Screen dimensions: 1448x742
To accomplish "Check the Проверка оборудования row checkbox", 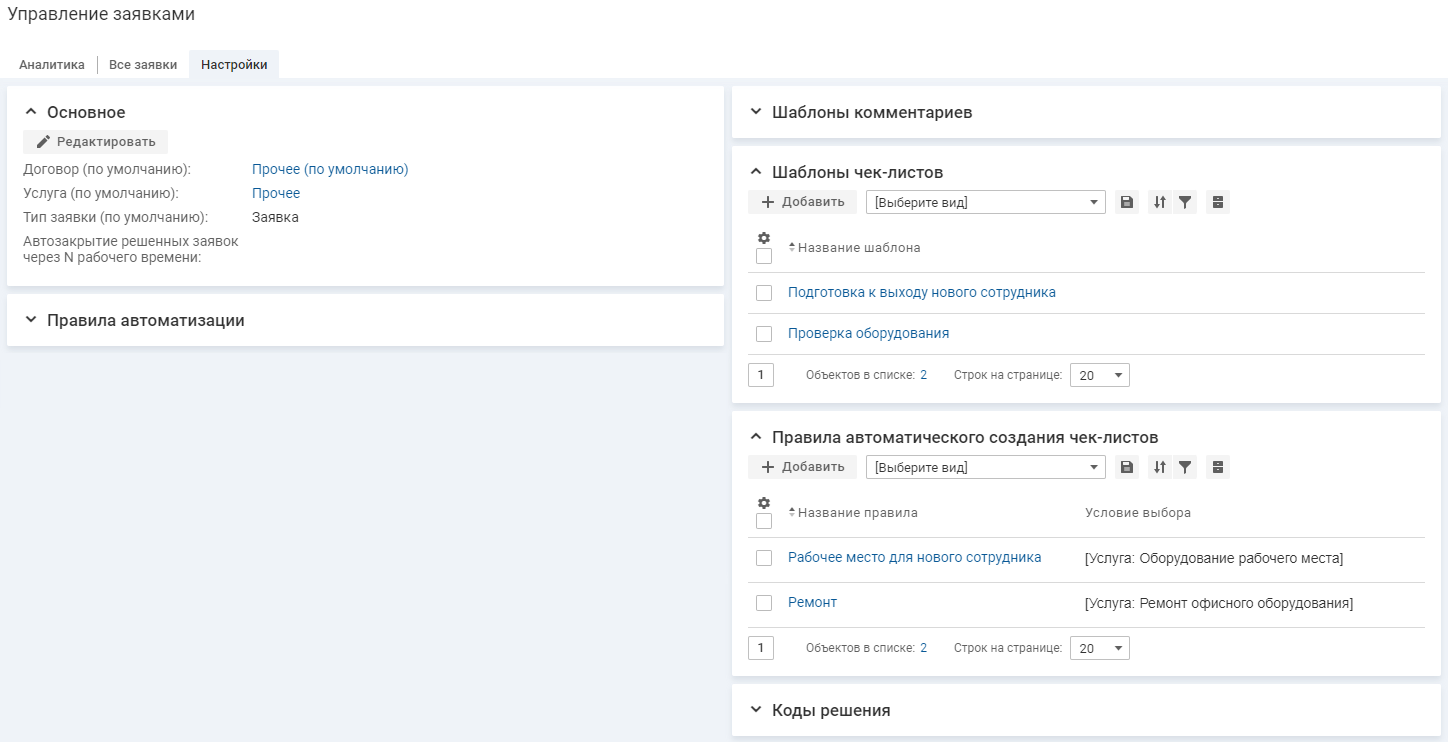I will point(764,334).
